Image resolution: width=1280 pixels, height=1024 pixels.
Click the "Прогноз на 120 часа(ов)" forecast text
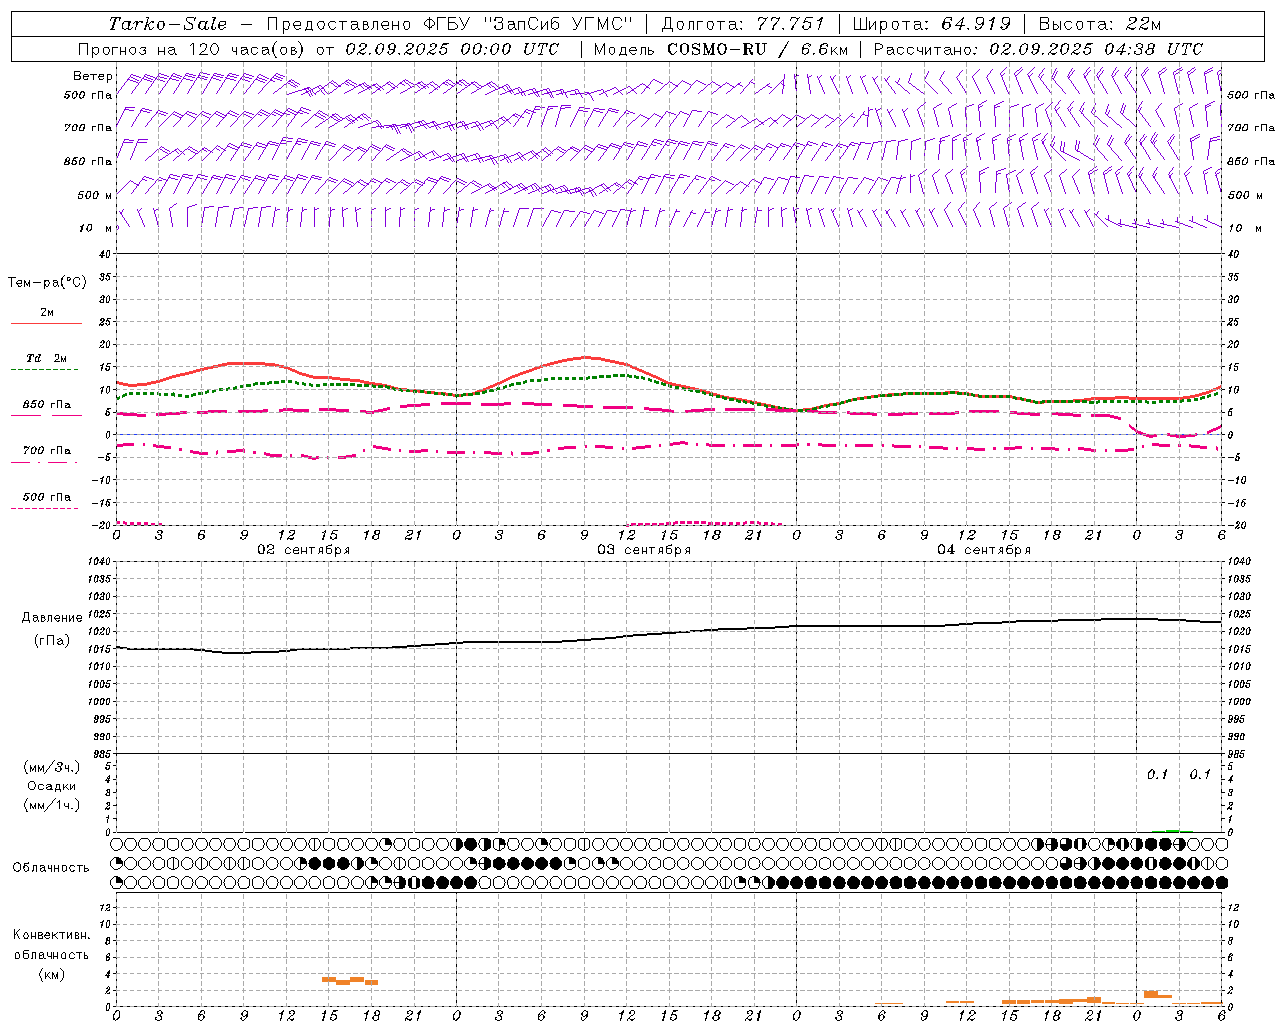point(193,49)
